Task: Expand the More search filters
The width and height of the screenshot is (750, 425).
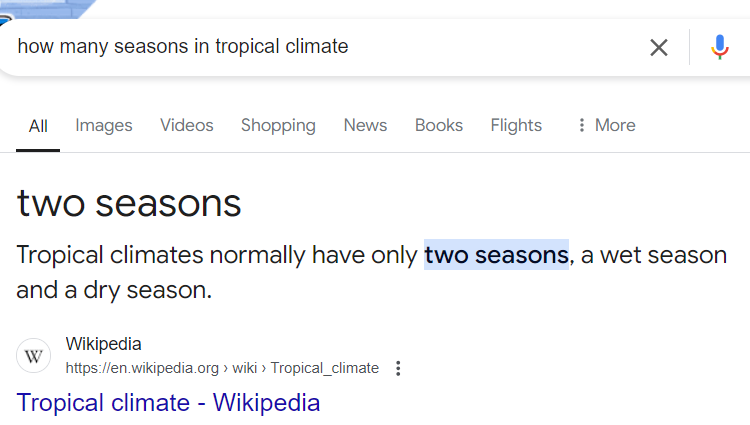Action: [x=606, y=125]
